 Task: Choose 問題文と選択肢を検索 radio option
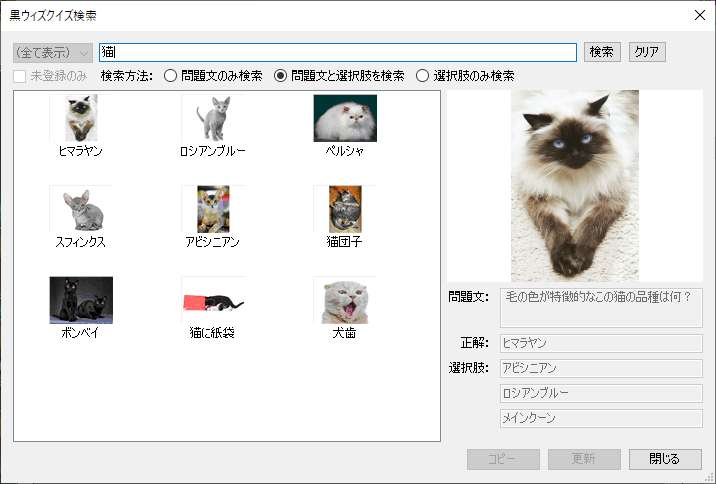point(280,75)
